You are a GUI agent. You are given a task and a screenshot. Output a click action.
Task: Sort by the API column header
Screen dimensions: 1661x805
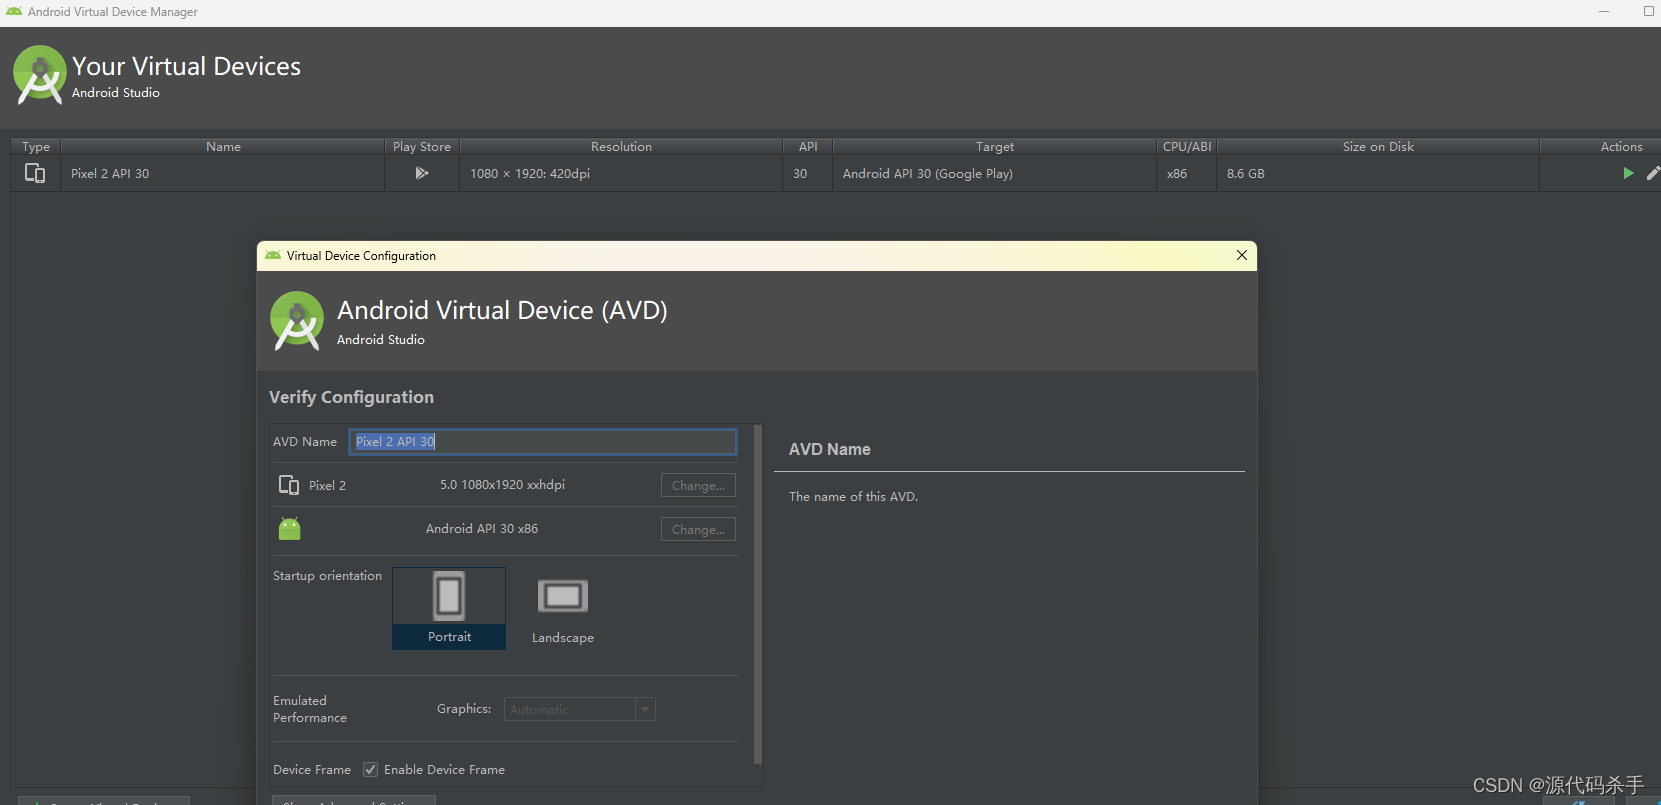coord(808,146)
